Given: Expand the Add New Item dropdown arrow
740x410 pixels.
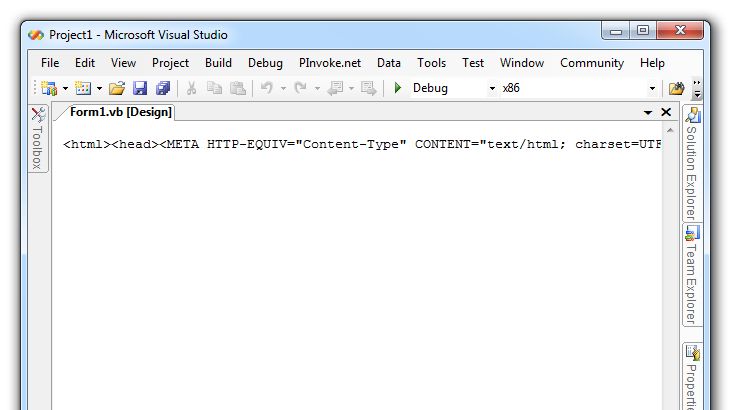Looking at the screenshot, I should pyautogui.click(x=99, y=88).
